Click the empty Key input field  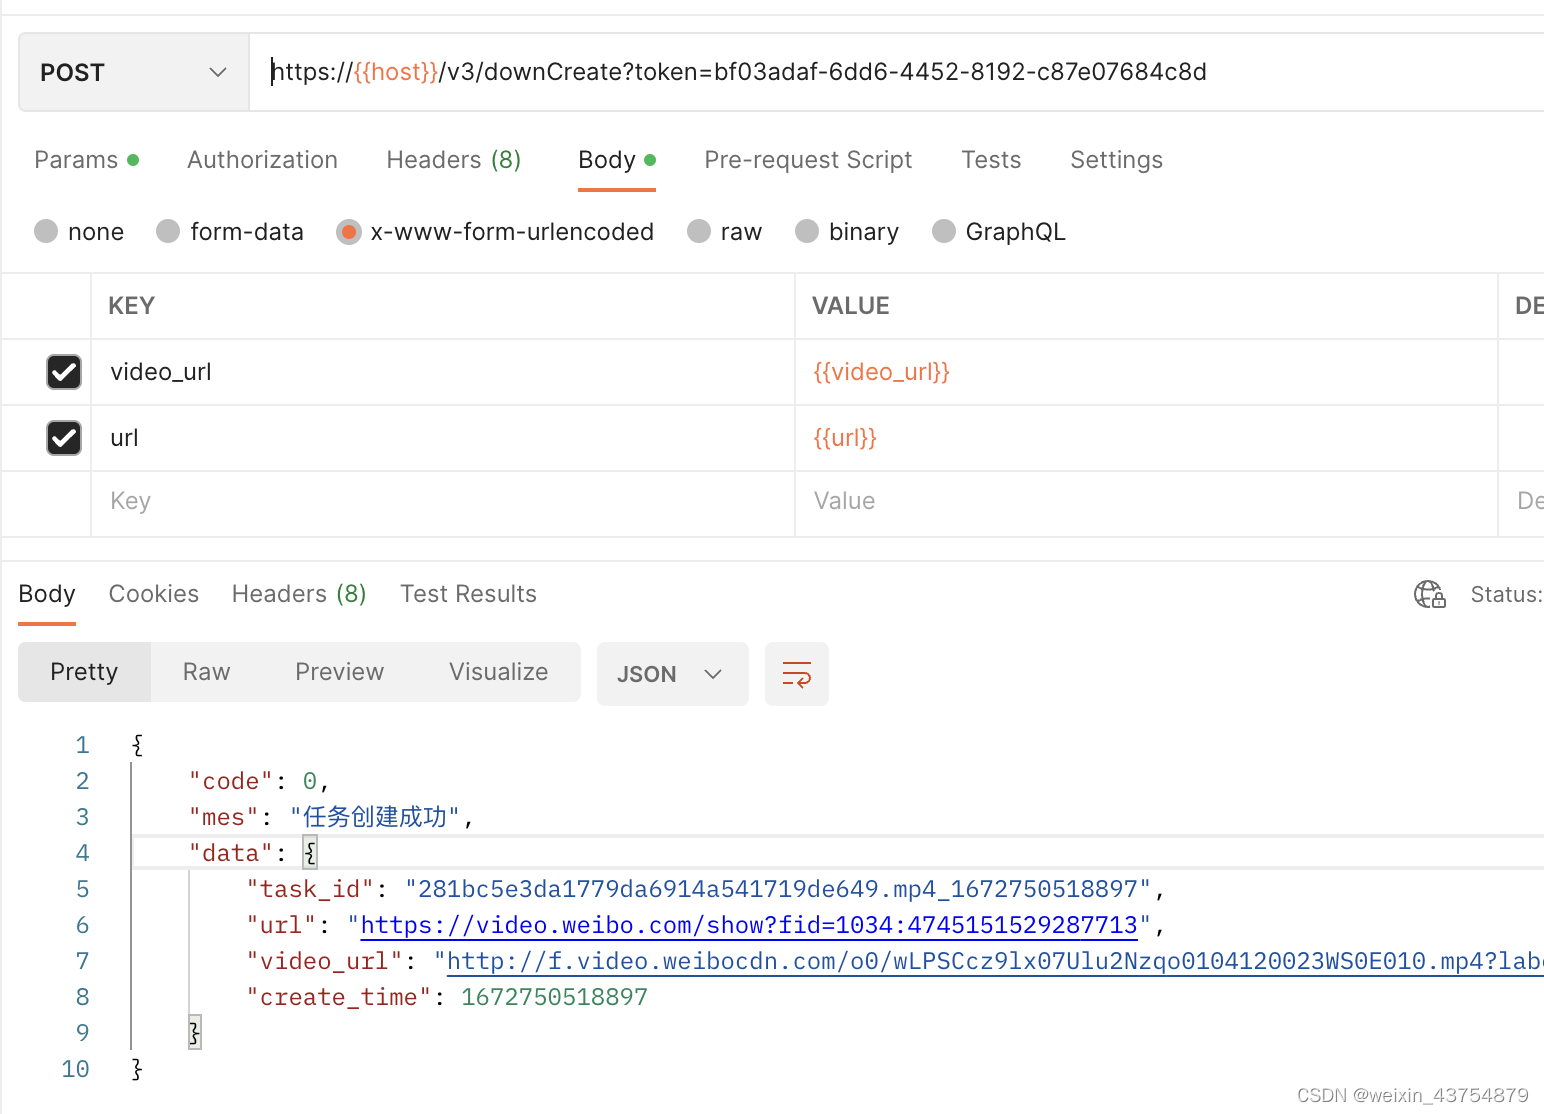(440, 501)
